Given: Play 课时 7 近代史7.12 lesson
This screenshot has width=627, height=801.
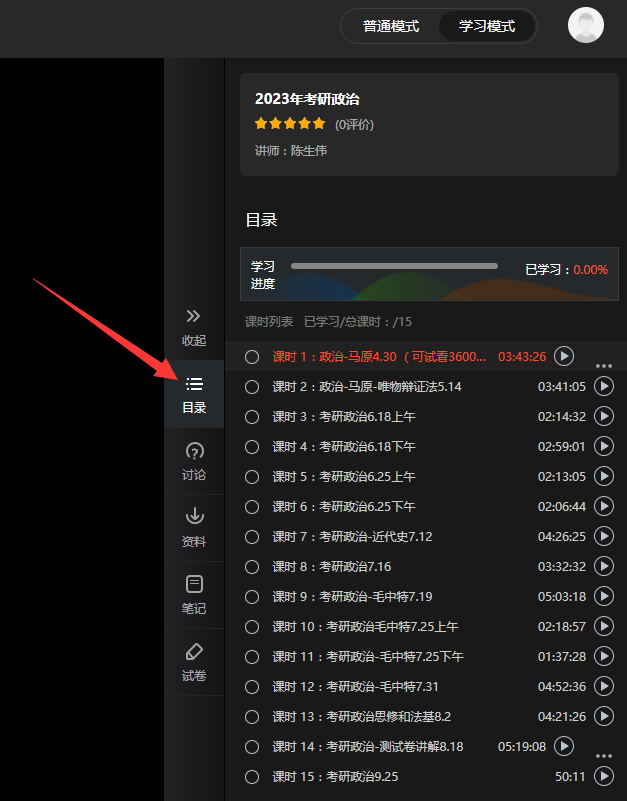Looking at the screenshot, I should point(603,536).
